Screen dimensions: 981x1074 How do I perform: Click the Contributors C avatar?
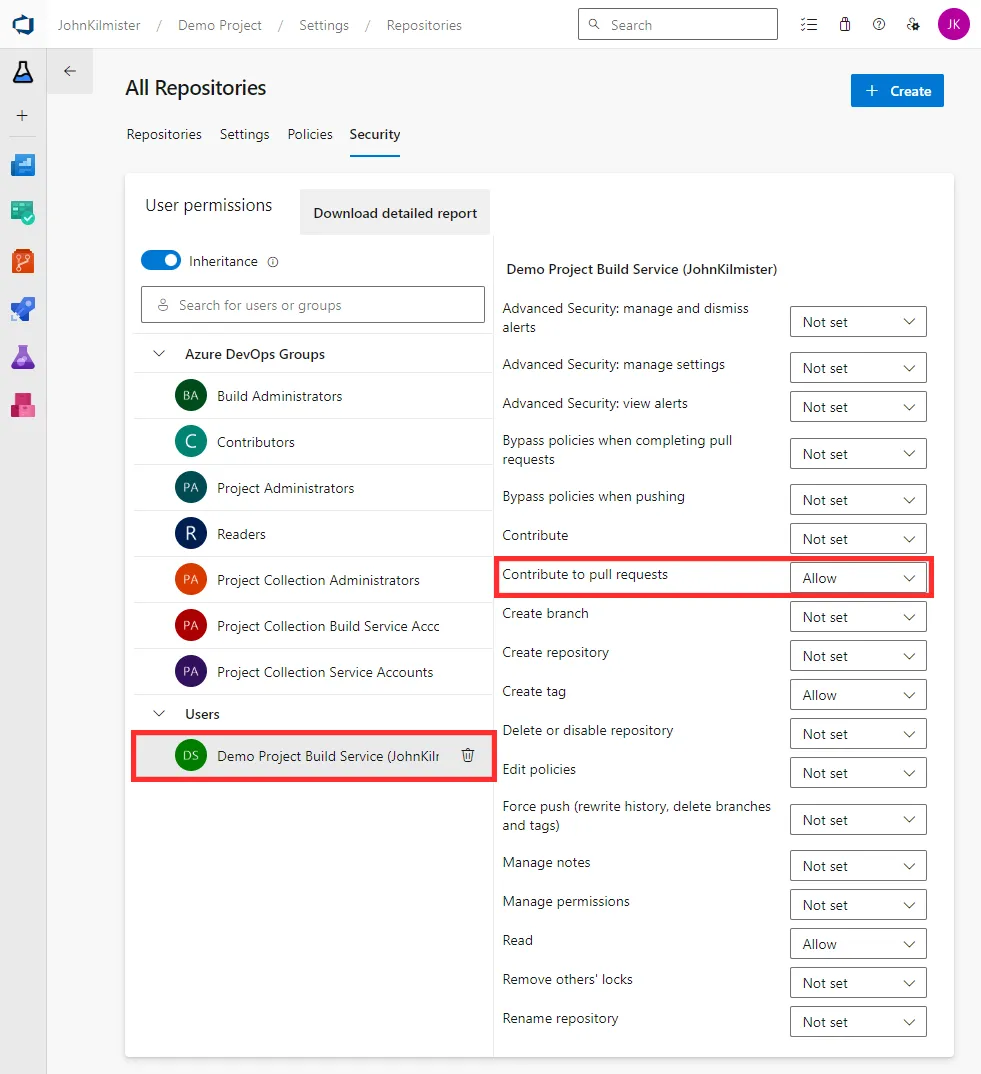click(x=191, y=442)
